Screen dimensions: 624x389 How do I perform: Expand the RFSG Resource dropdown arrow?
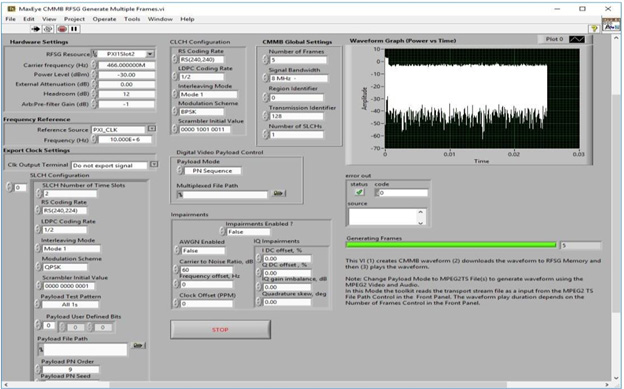click(x=150, y=54)
